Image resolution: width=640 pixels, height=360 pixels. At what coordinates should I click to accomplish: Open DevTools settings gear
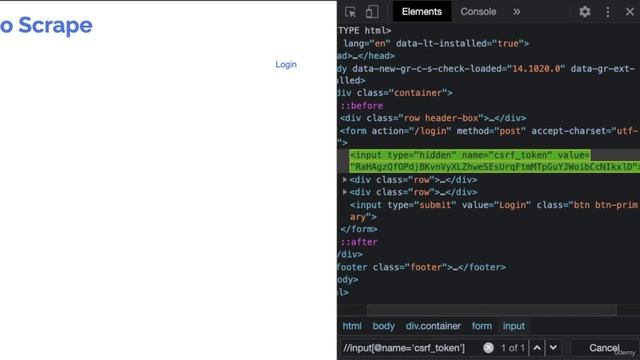[584, 11]
